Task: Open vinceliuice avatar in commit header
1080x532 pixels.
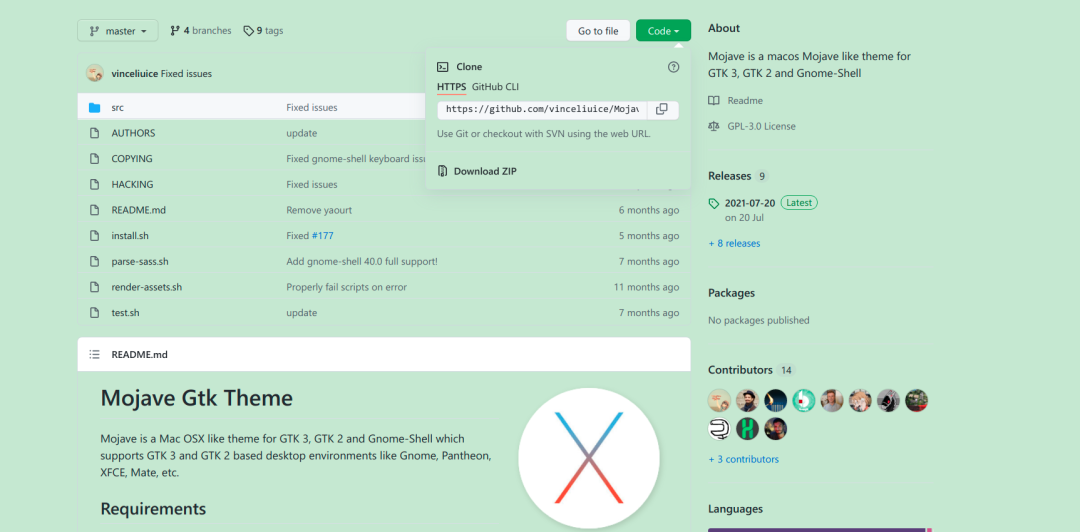Action: pyautogui.click(x=94, y=73)
